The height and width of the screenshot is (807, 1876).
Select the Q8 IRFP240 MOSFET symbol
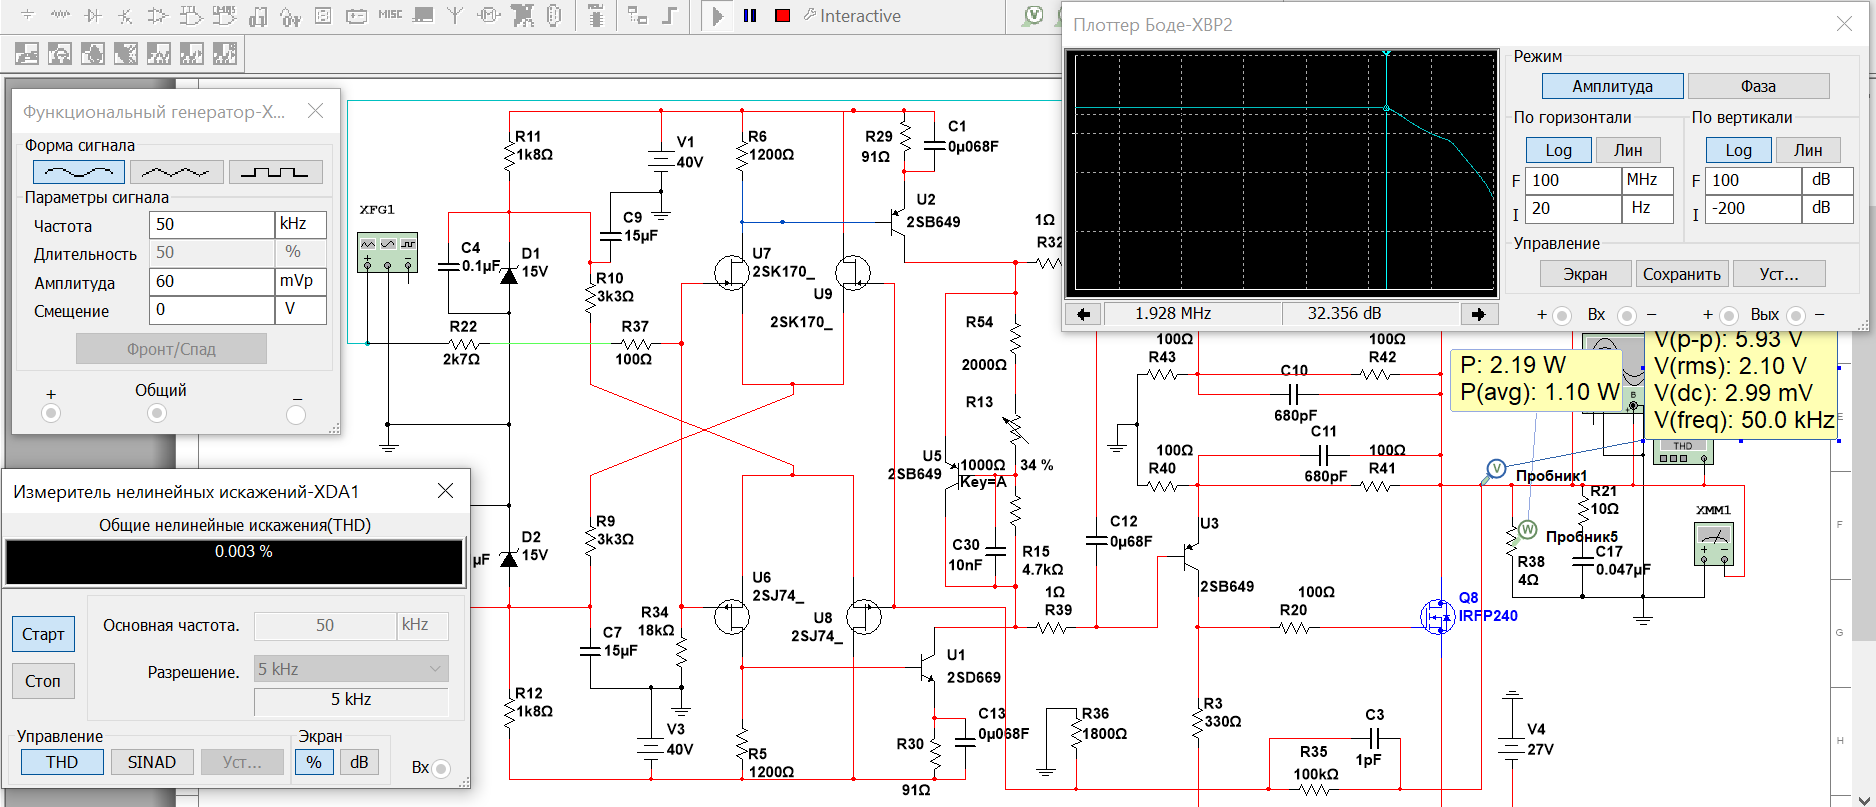[1438, 616]
